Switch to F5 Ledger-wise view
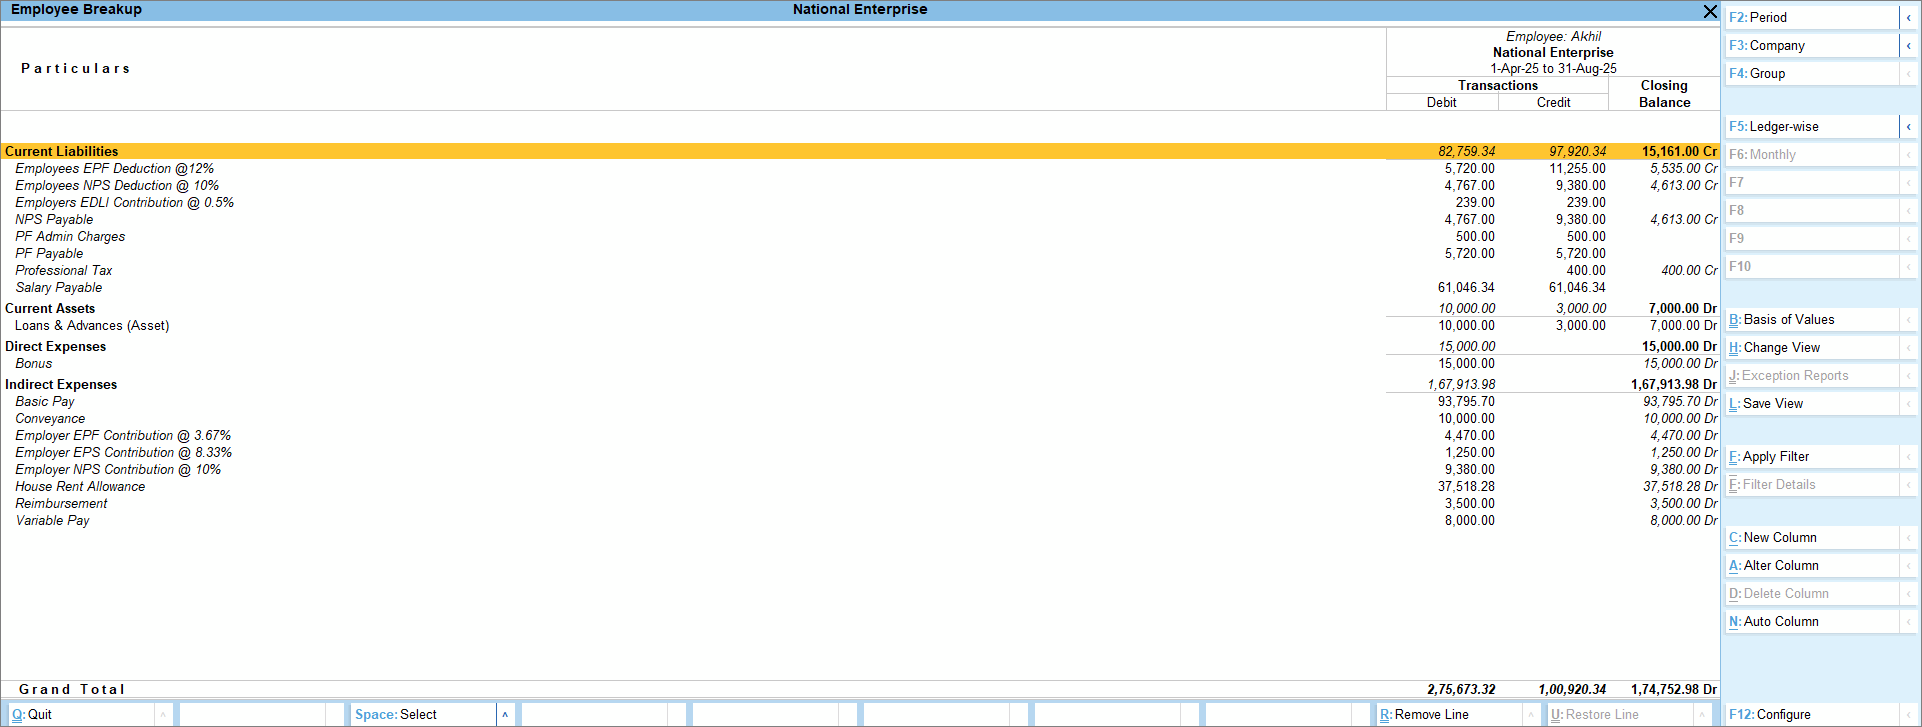Image resolution: width=1922 pixels, height=727 pixels. (x=1810, y=127)
